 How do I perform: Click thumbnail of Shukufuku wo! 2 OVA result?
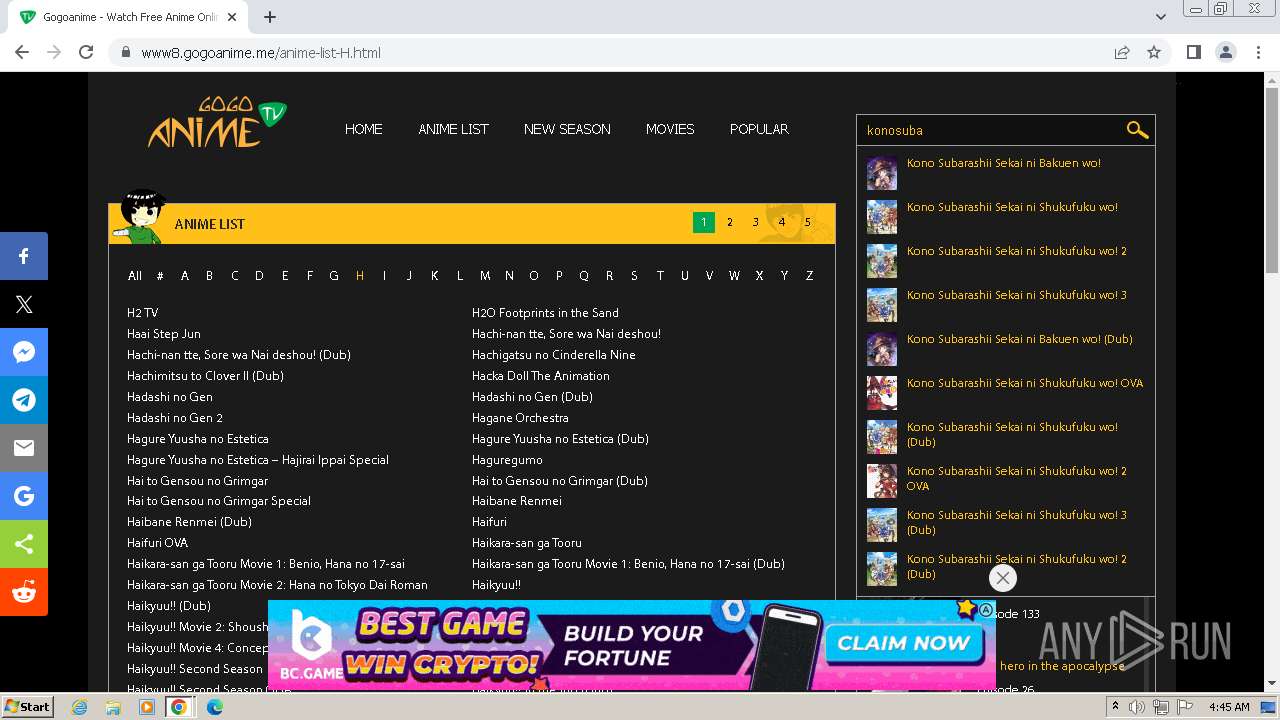[x=882, y=481]
